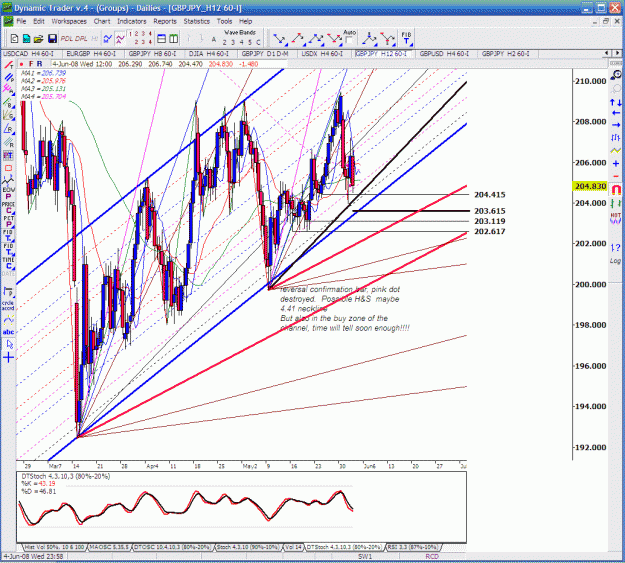Click the blue right arrow icon
The image size is (625, 563).
[615, 125]
